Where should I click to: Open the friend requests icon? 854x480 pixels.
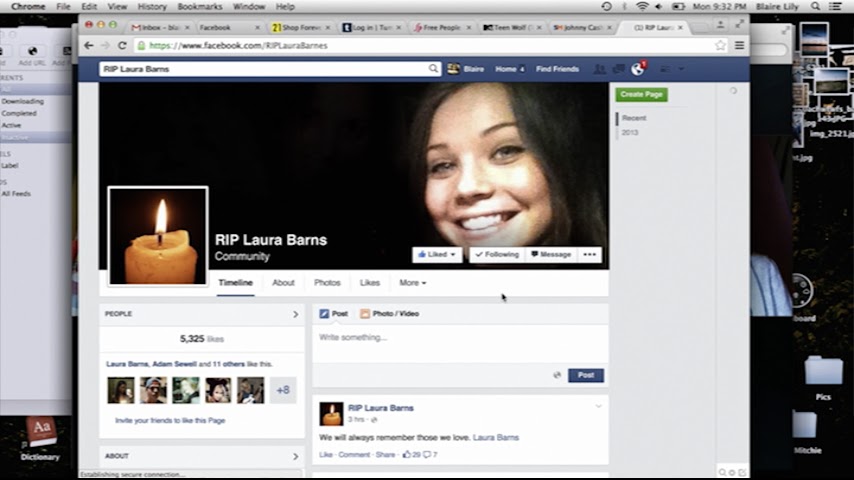[x=599, y=69]
